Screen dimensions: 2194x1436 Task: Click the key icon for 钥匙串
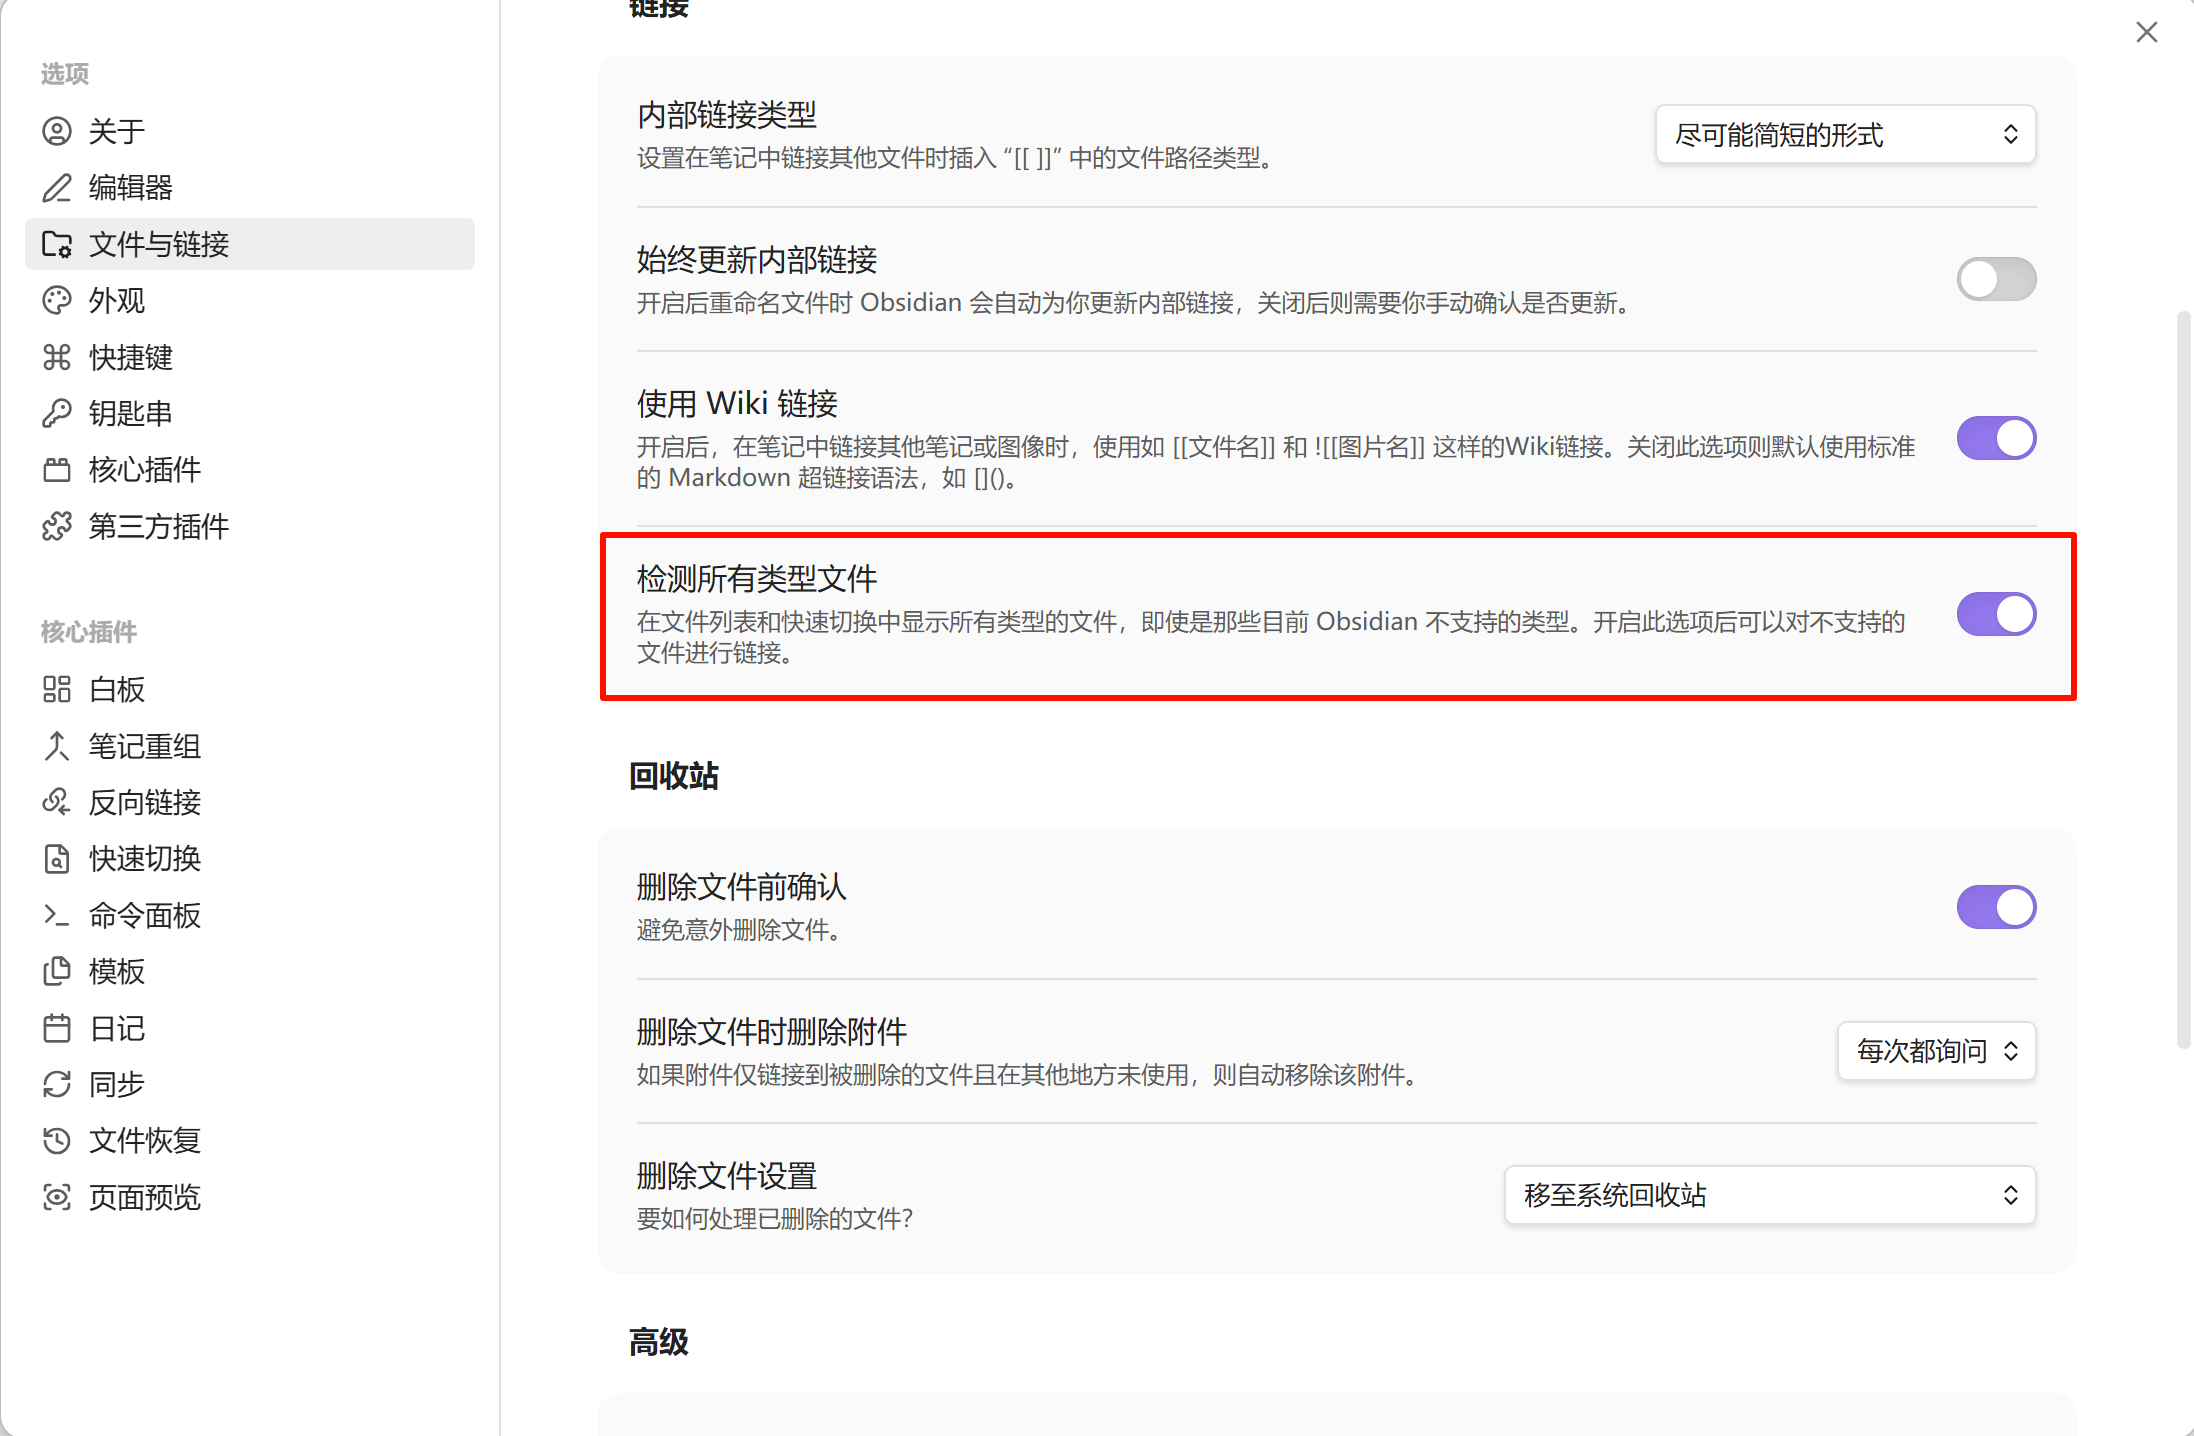[x=57, y=413]
